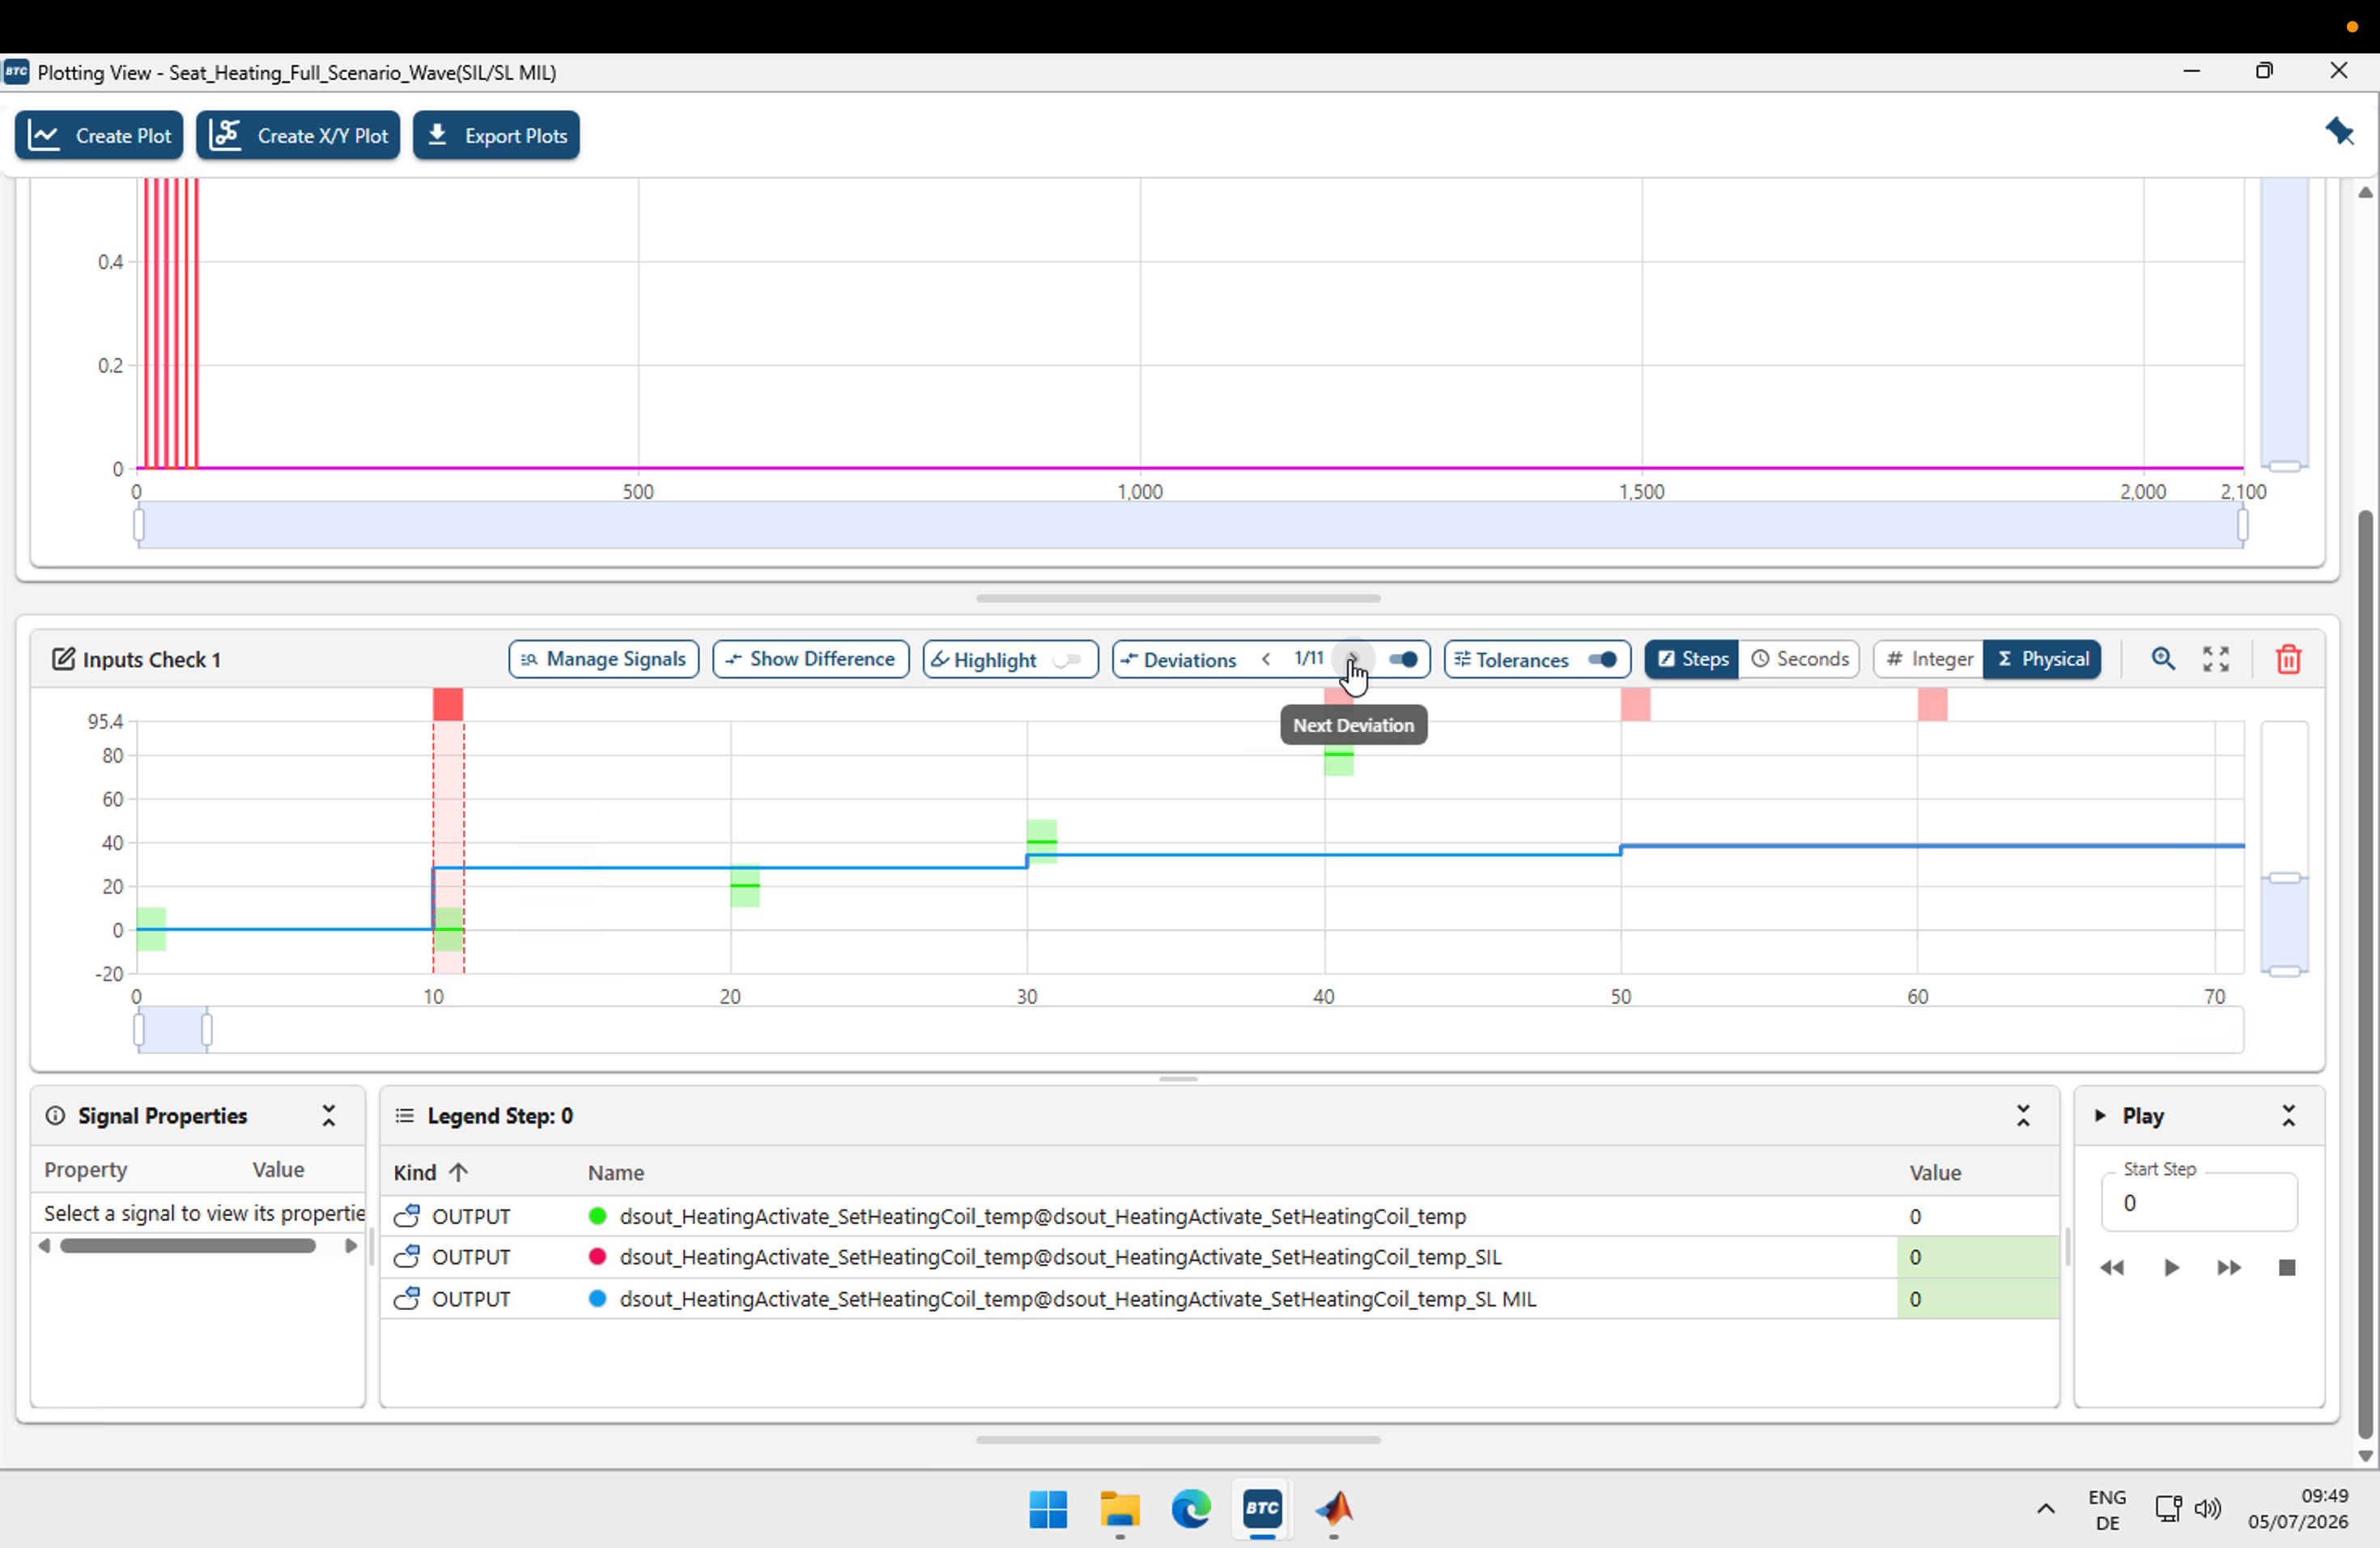The width and height of the screenshot is (2380, 1548).
Task: Click the red deviation marker at step 10
Action: pyautogui.click(x=448, y=704)
